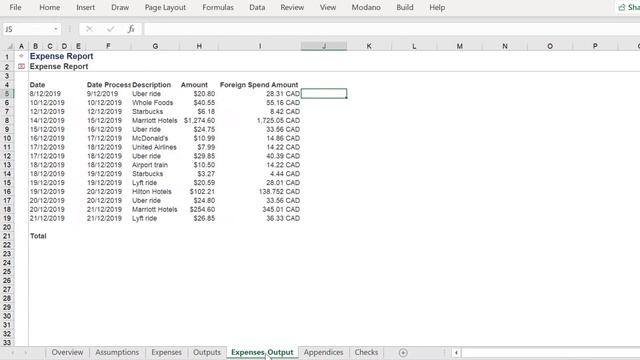Image resolution: width=640 pixels, height=360 pixels.
Task: Select column K header
Action: [369, 46]
